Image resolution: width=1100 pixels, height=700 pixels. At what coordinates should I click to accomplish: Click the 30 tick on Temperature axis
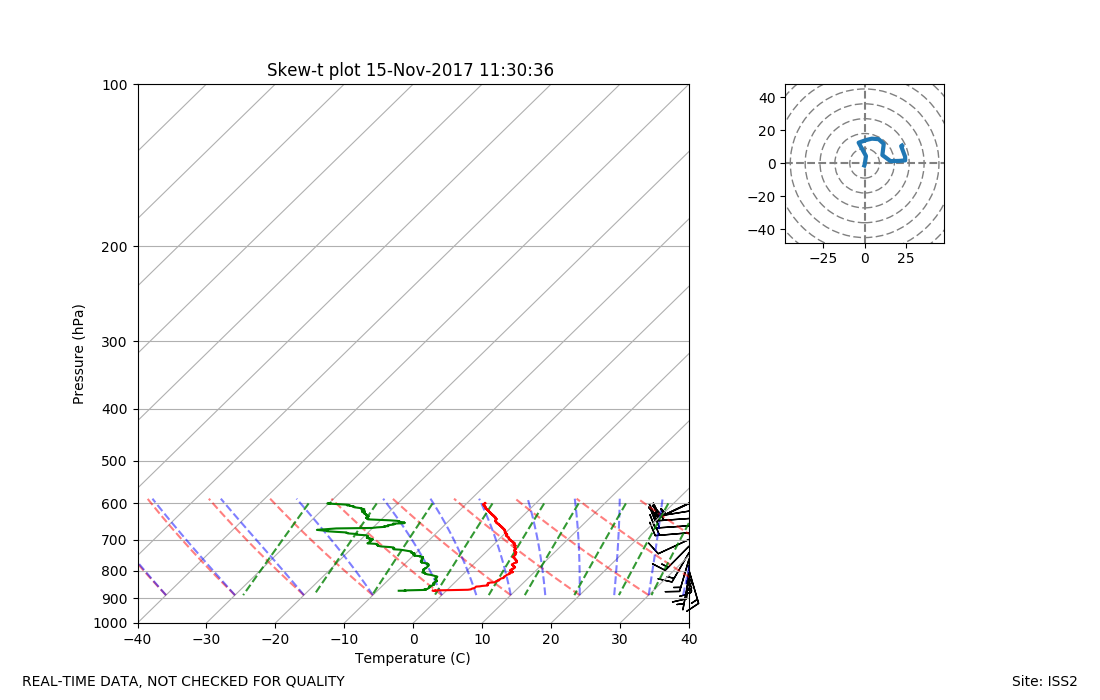pos(620,639)
